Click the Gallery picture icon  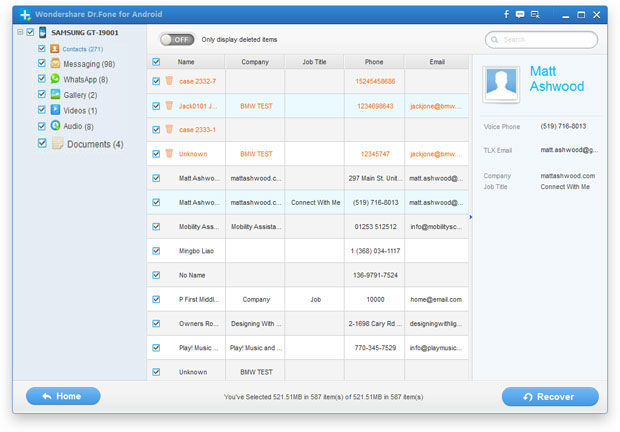tap(55, 94)
